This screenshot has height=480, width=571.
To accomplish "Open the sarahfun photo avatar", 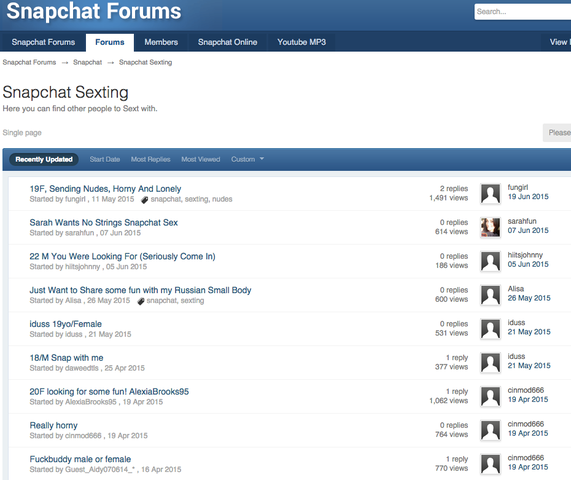I will (490, 228).
